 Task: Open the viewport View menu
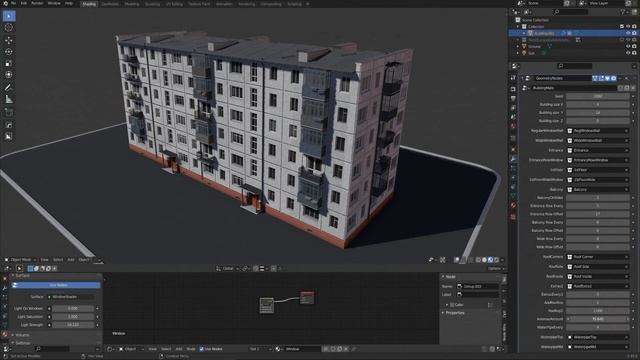44,260
